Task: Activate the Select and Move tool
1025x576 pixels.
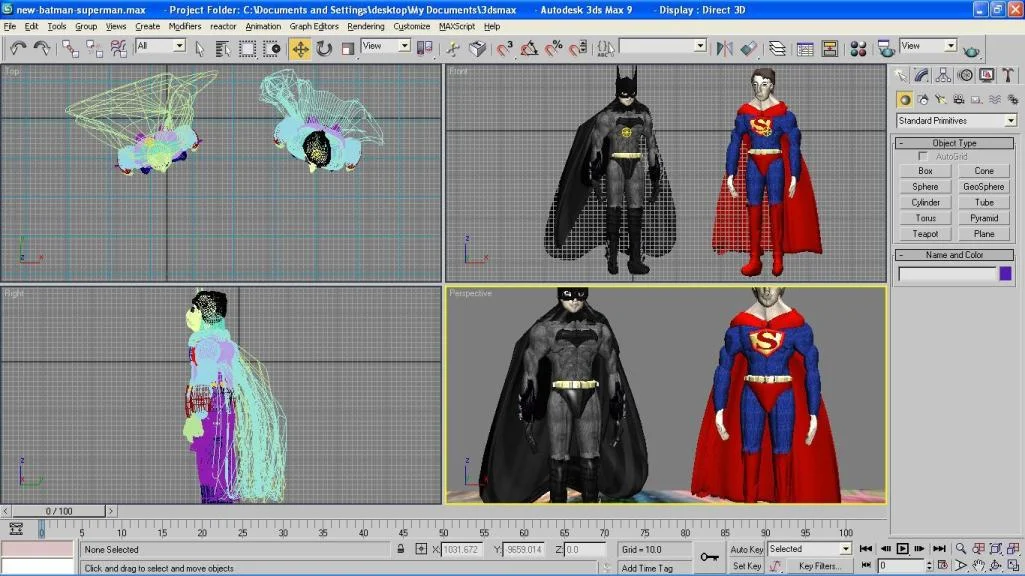Action: (300, 49)
